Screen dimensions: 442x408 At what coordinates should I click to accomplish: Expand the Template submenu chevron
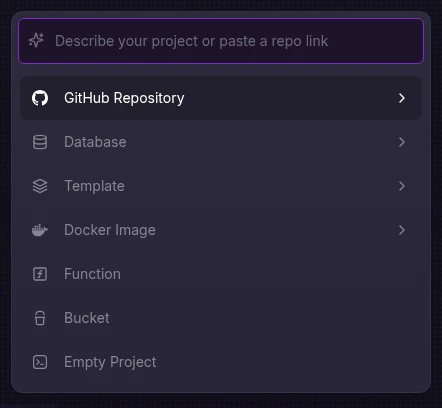coord(402,186)
